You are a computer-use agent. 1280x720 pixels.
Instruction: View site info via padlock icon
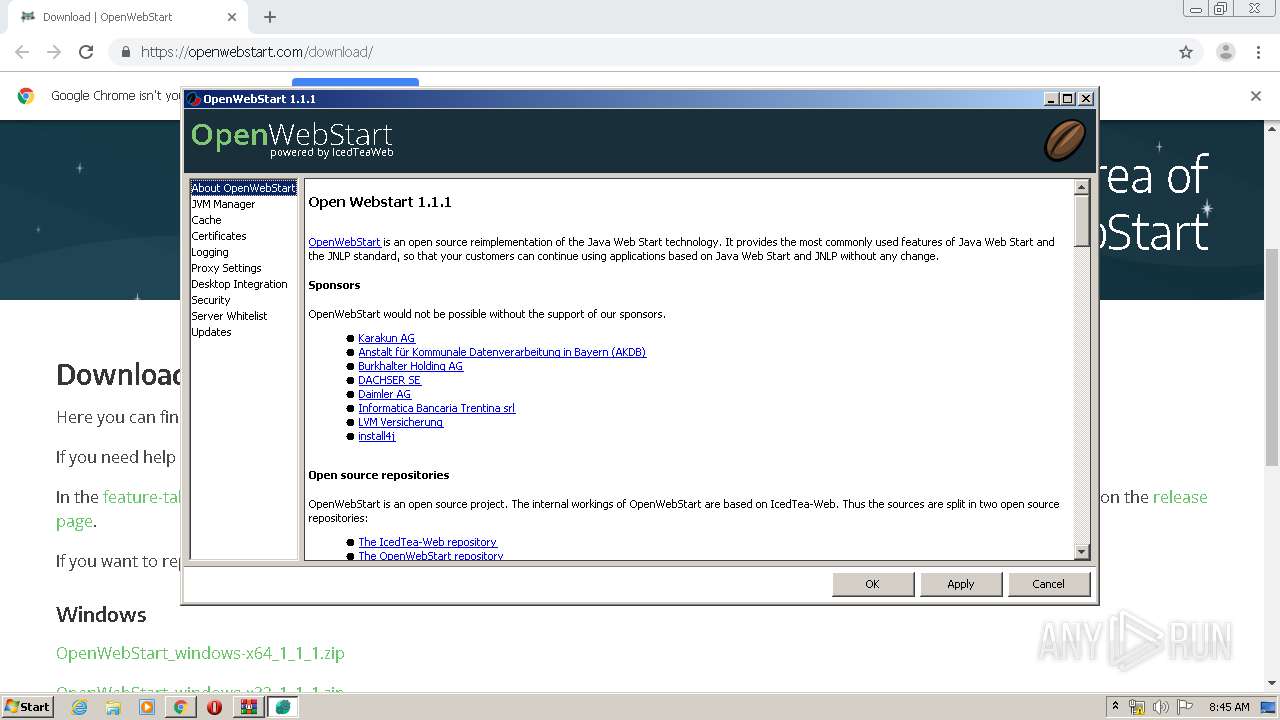125,52
